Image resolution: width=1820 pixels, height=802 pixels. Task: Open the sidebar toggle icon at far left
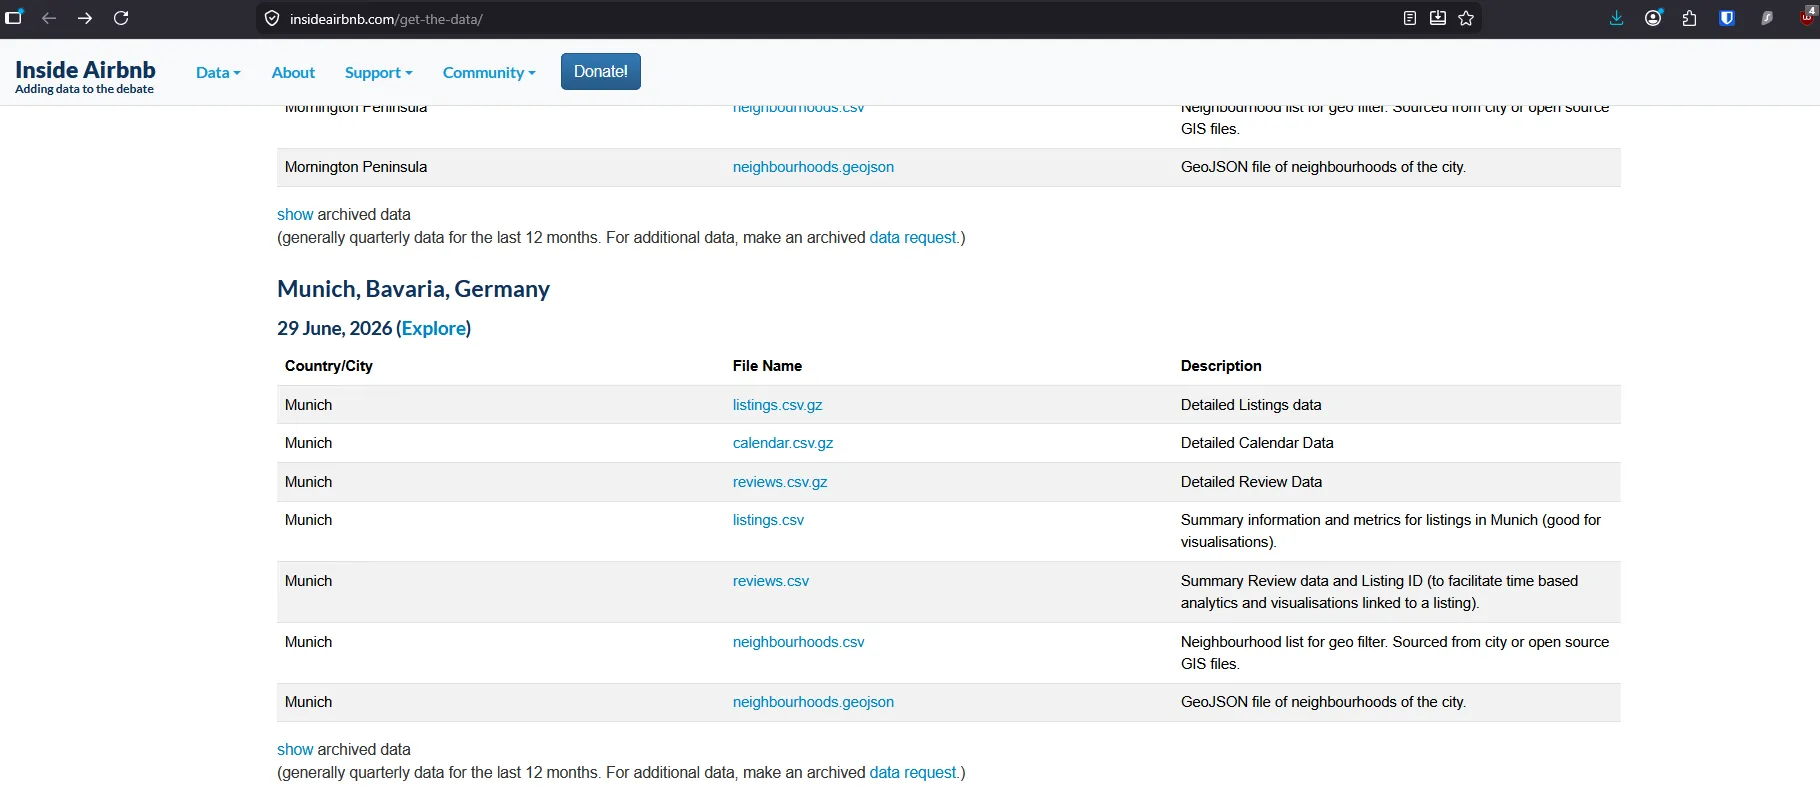pyautogui.click(x=13, y=18)
